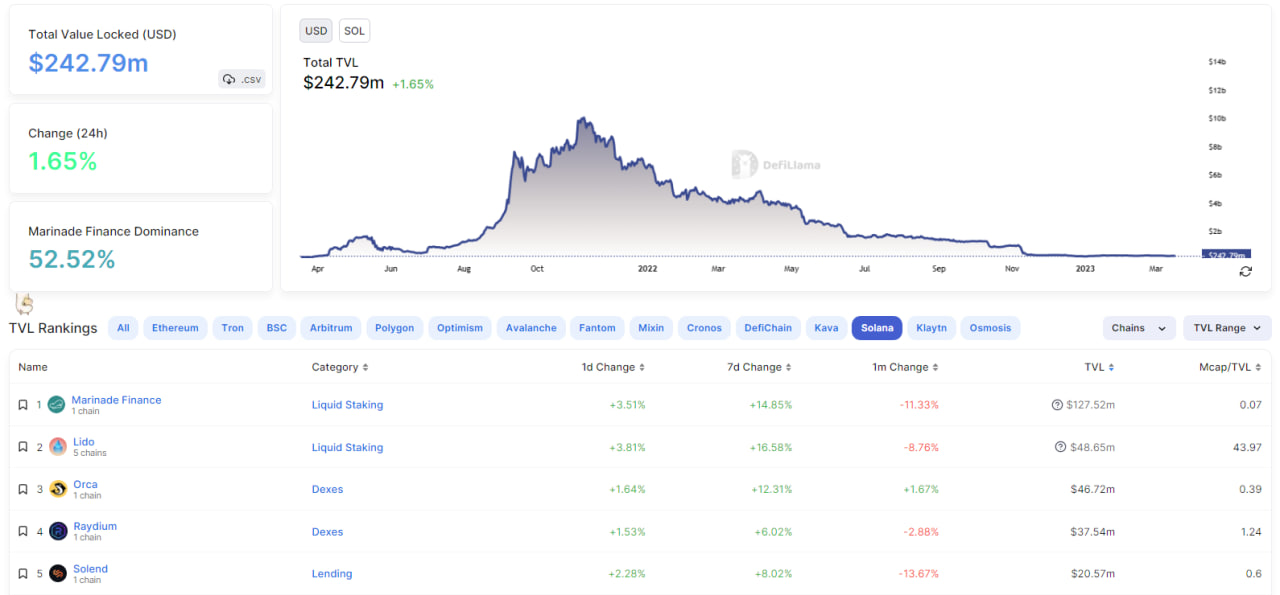The height and width of the screenshot is (595, 1280).
Task: Click the Marinade Finance logo icon
Action: pyautogui.click(x=57, y=405)
